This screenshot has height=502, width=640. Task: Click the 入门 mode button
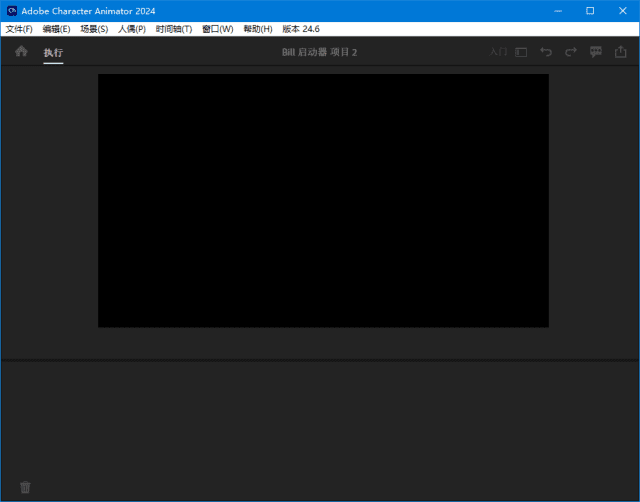(x=498, y=52)
